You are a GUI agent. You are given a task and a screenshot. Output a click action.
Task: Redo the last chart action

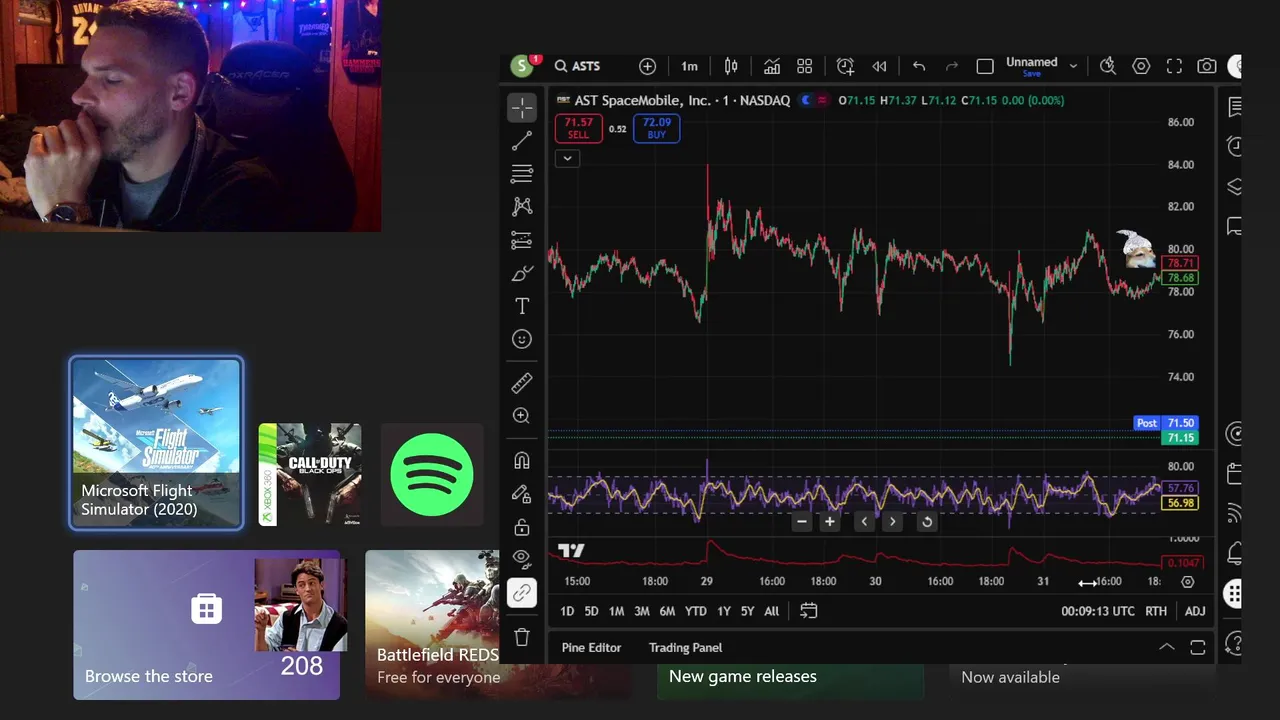point(952,66)
